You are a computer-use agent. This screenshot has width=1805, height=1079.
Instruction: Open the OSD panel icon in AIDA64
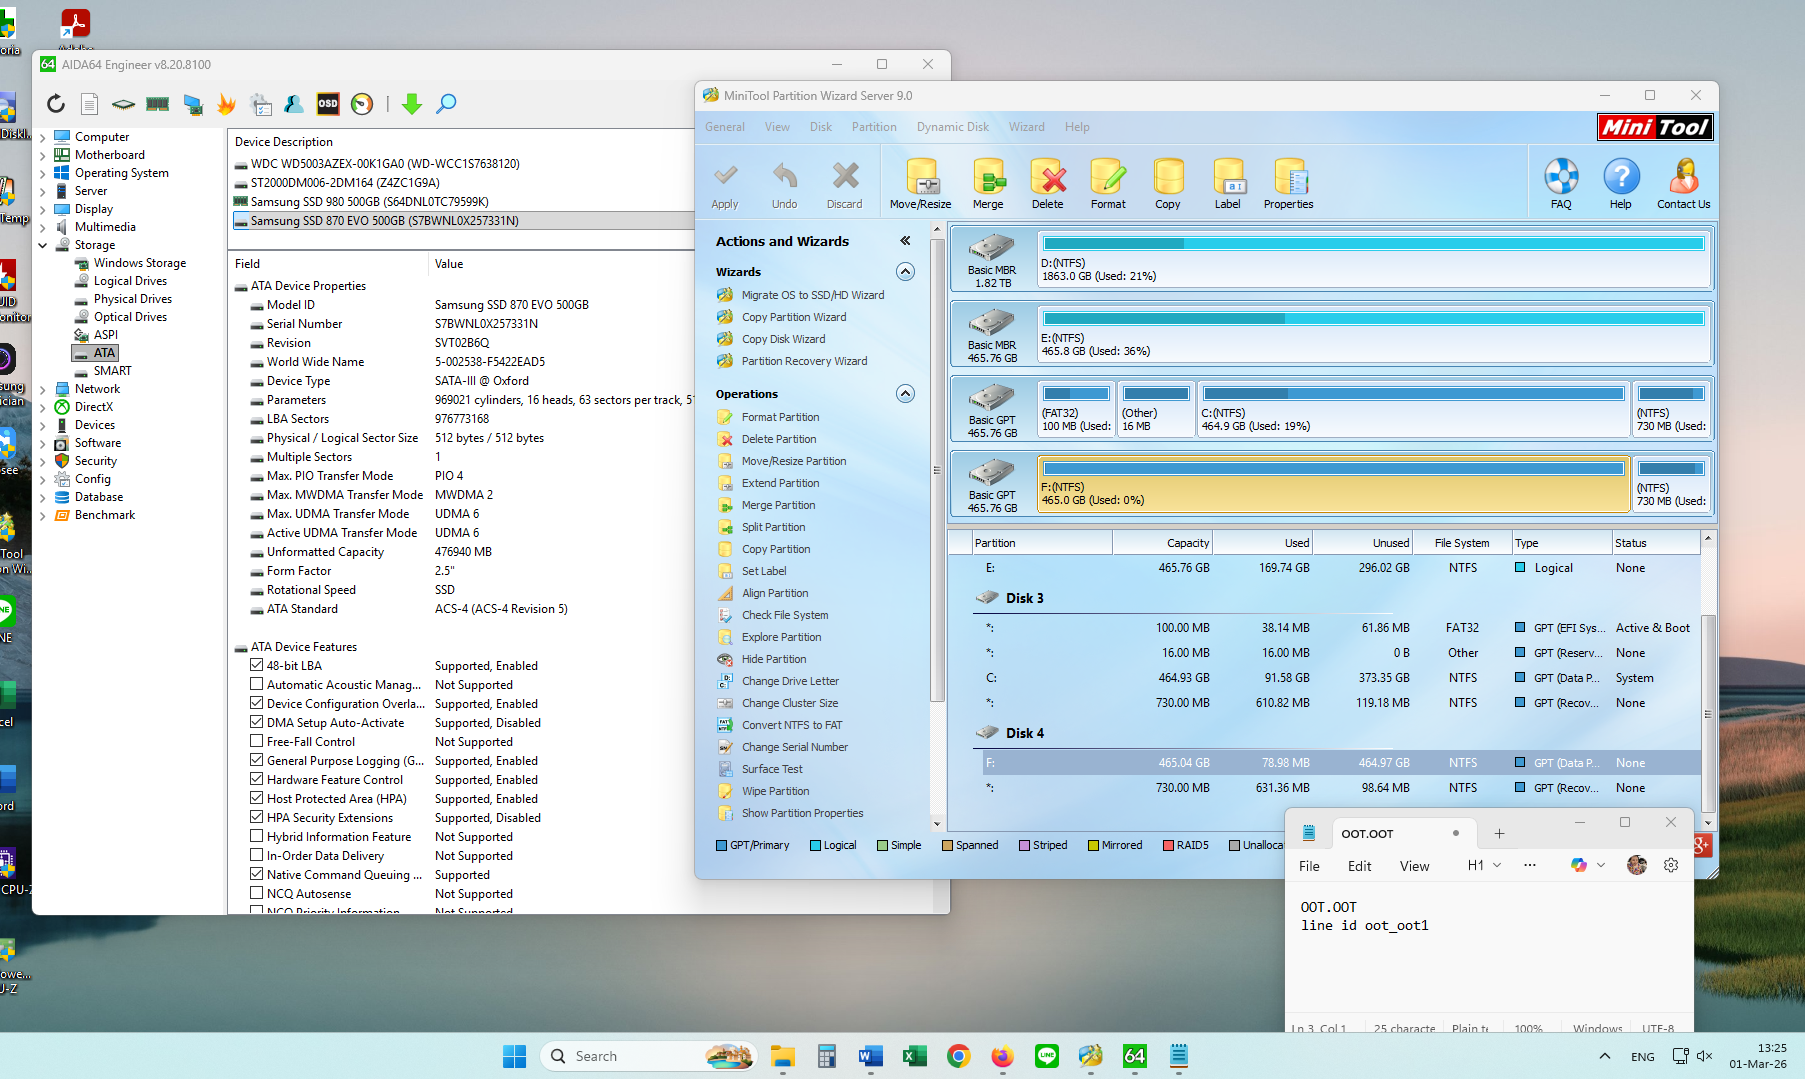[328, 104]
